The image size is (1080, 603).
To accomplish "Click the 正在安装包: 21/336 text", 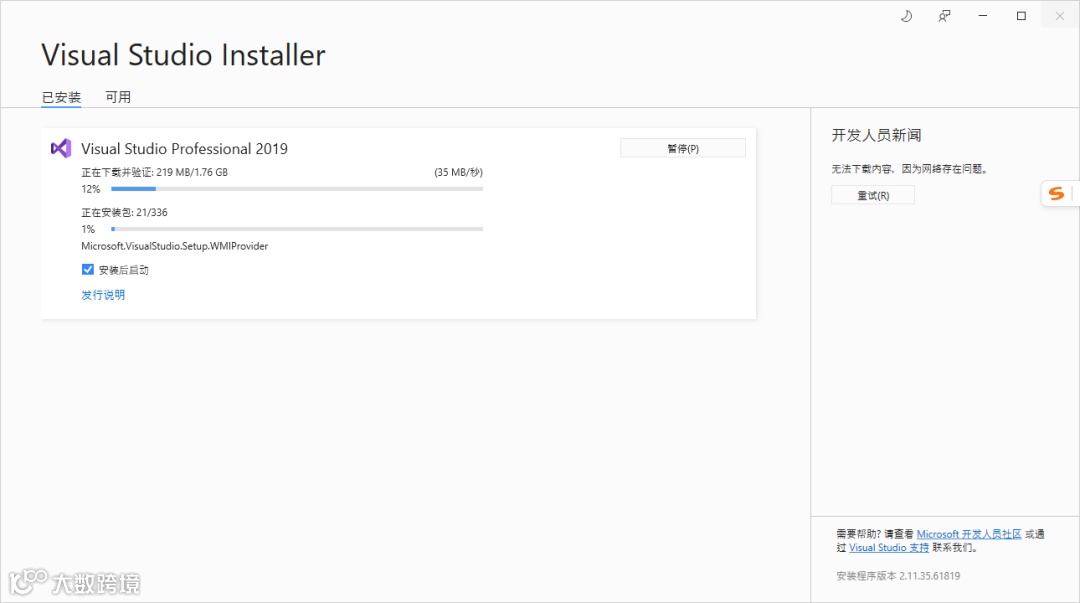I will (x=125, y=212).
